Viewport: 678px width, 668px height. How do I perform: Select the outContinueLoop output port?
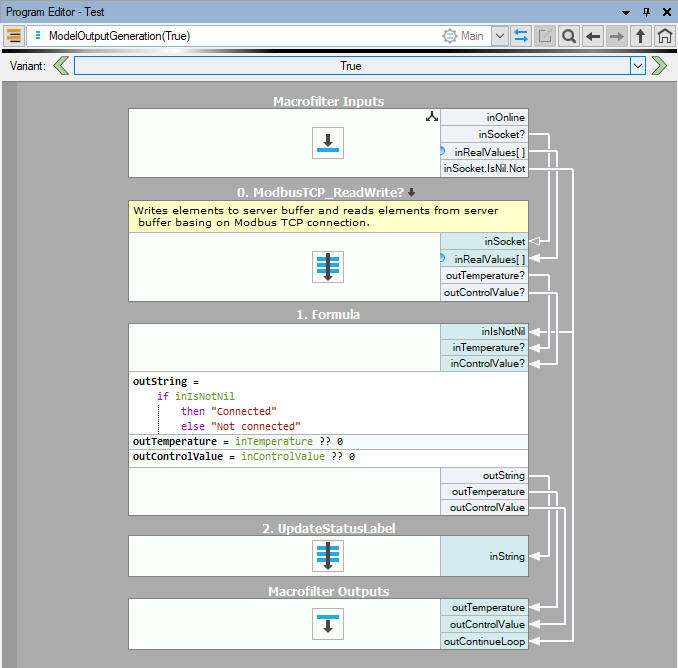click(x=484, y=641)
